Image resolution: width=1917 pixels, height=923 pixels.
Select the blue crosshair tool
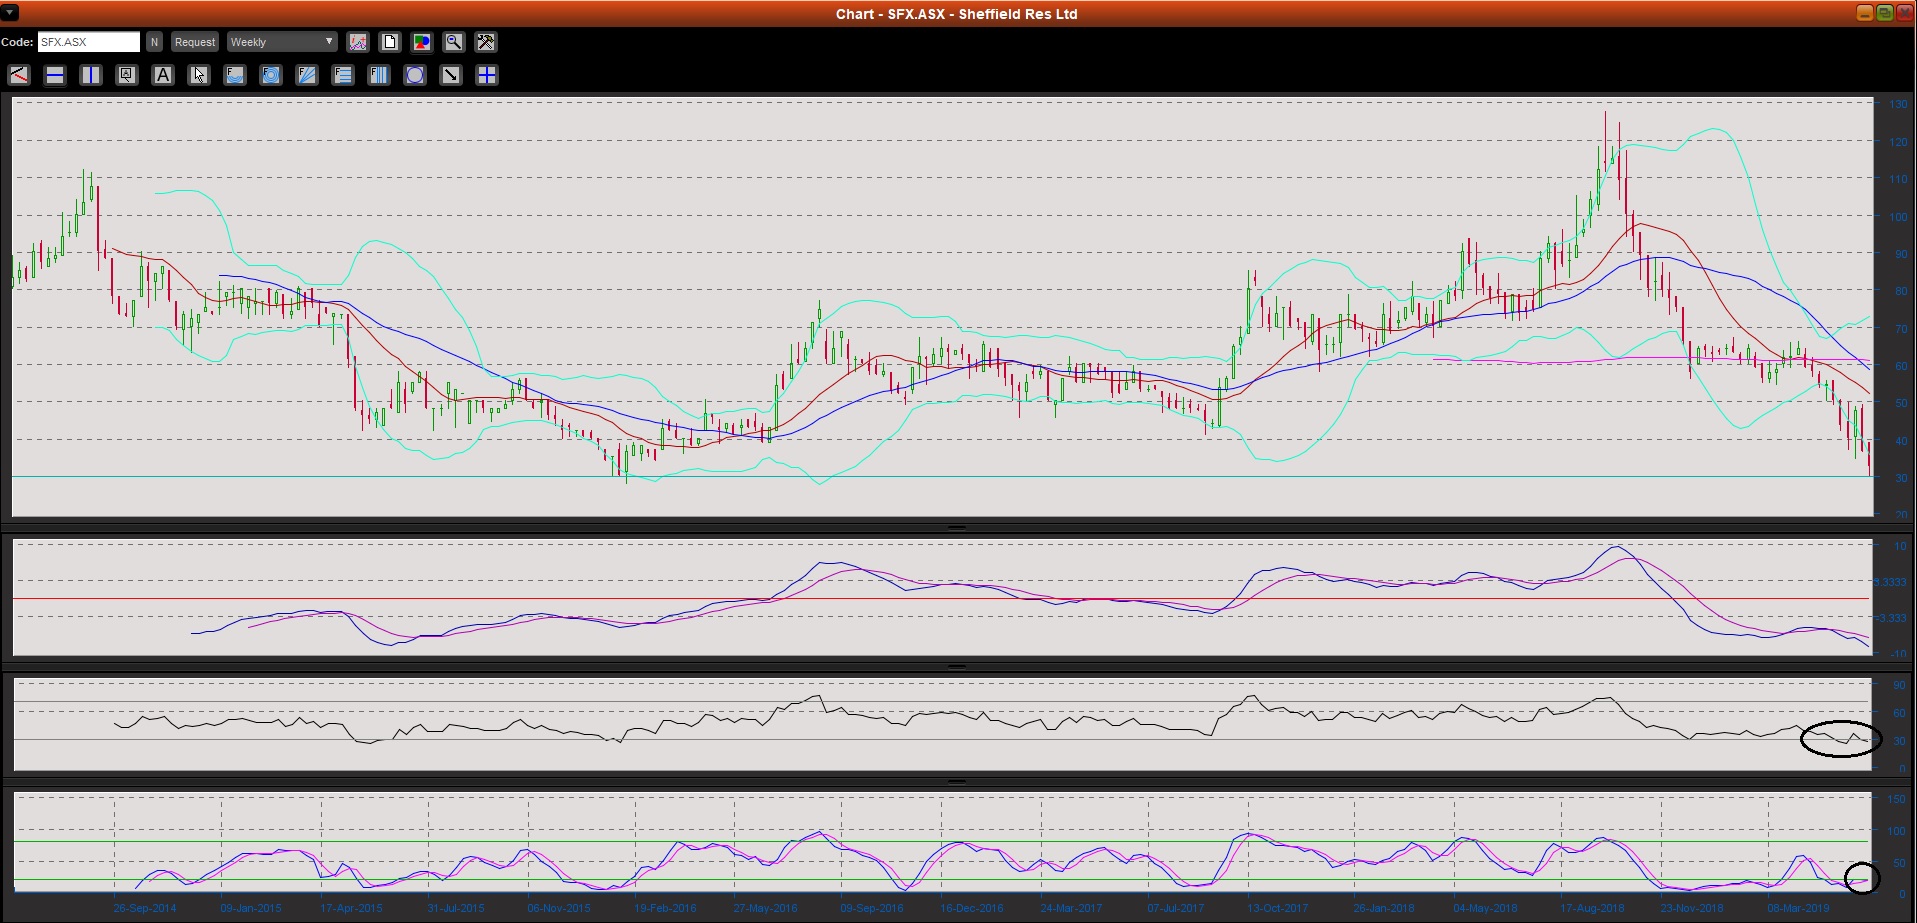coord(487,75)
